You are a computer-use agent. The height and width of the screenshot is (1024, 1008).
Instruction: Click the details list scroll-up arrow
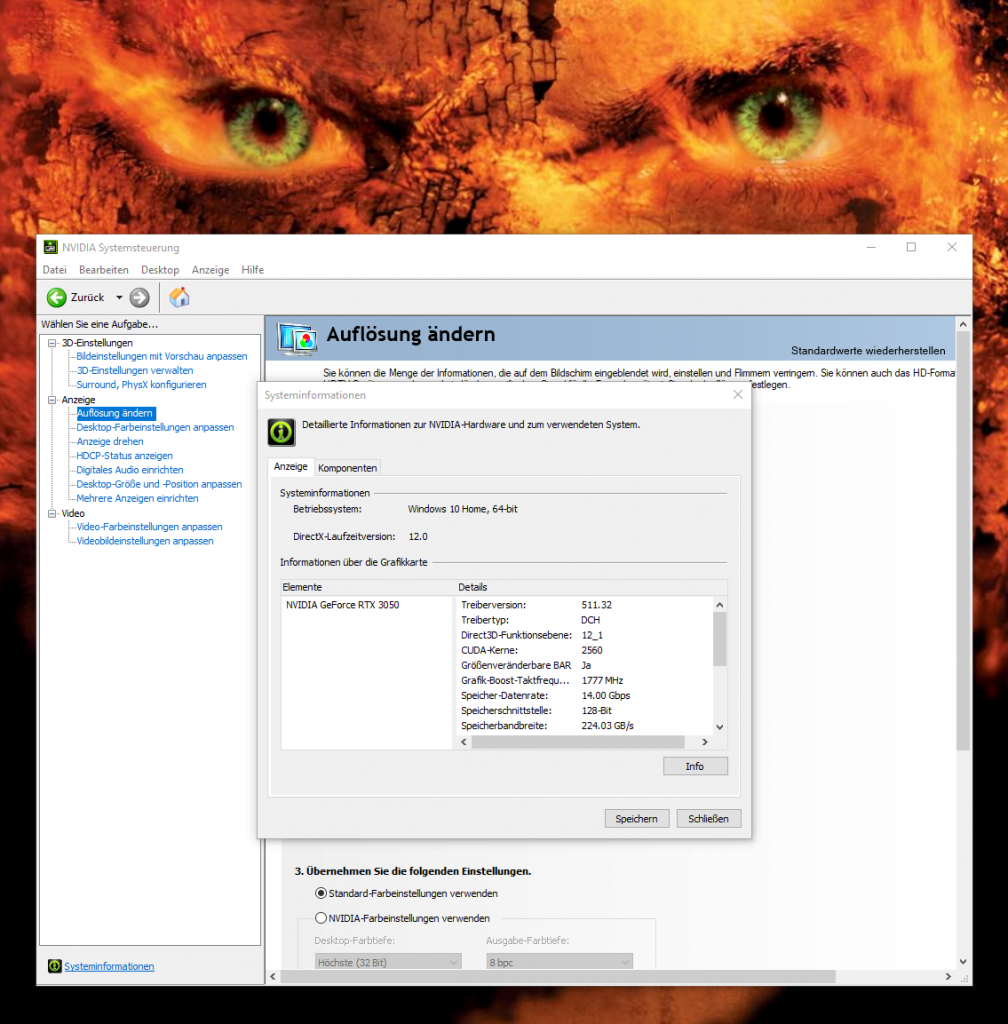tap(719, 605)
